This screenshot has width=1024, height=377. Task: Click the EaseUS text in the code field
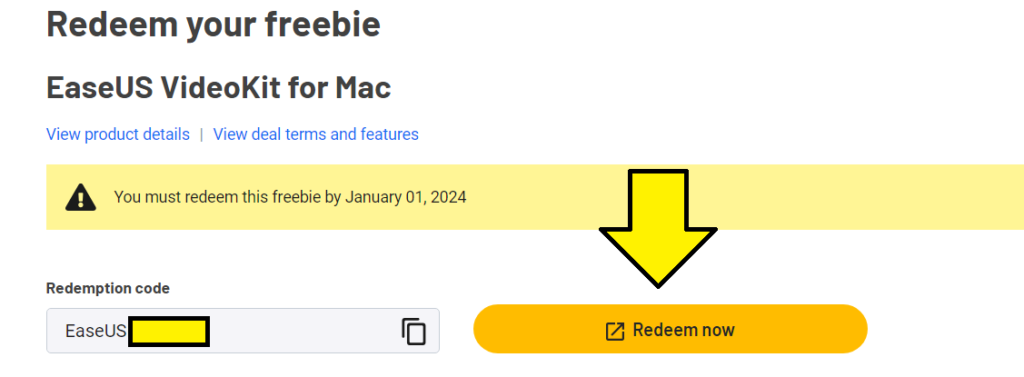95,331
